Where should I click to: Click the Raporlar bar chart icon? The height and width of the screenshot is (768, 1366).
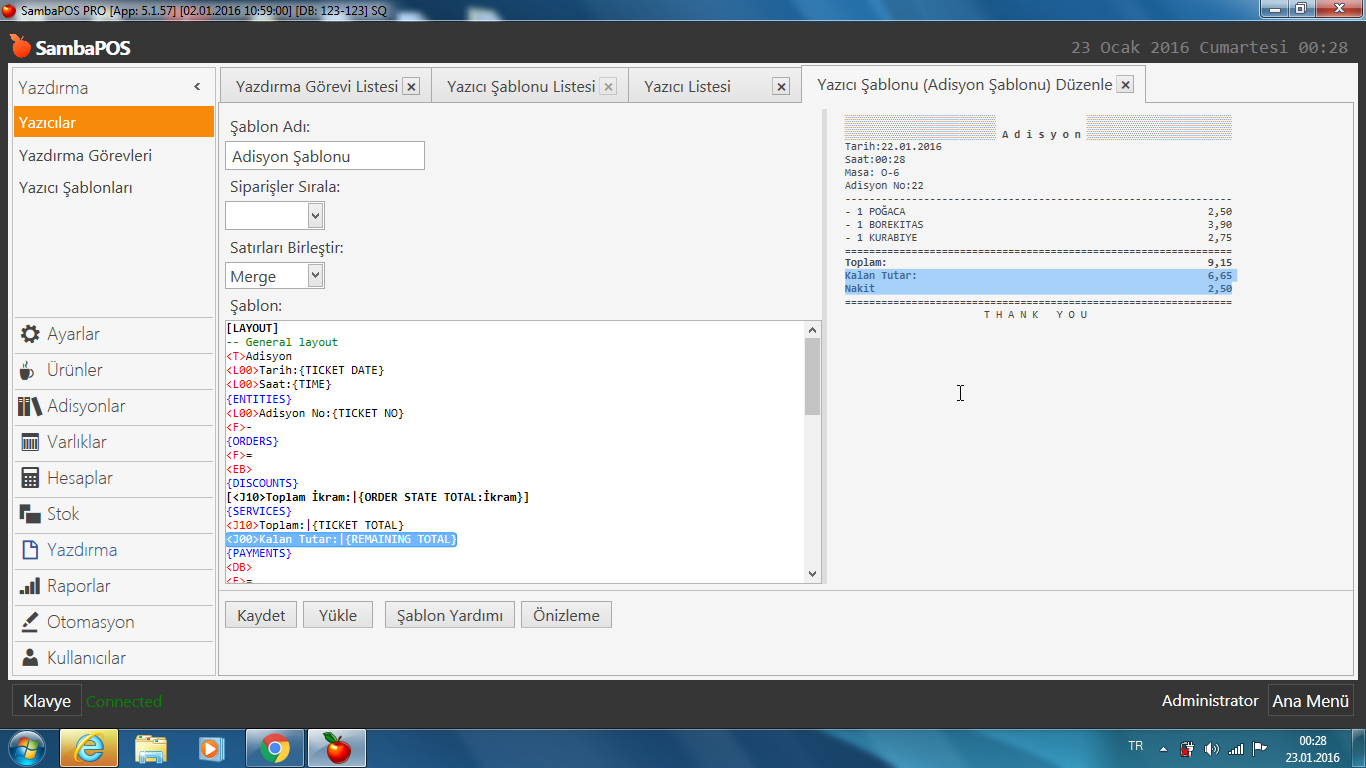pyautogui.click(x=30, y=586)
